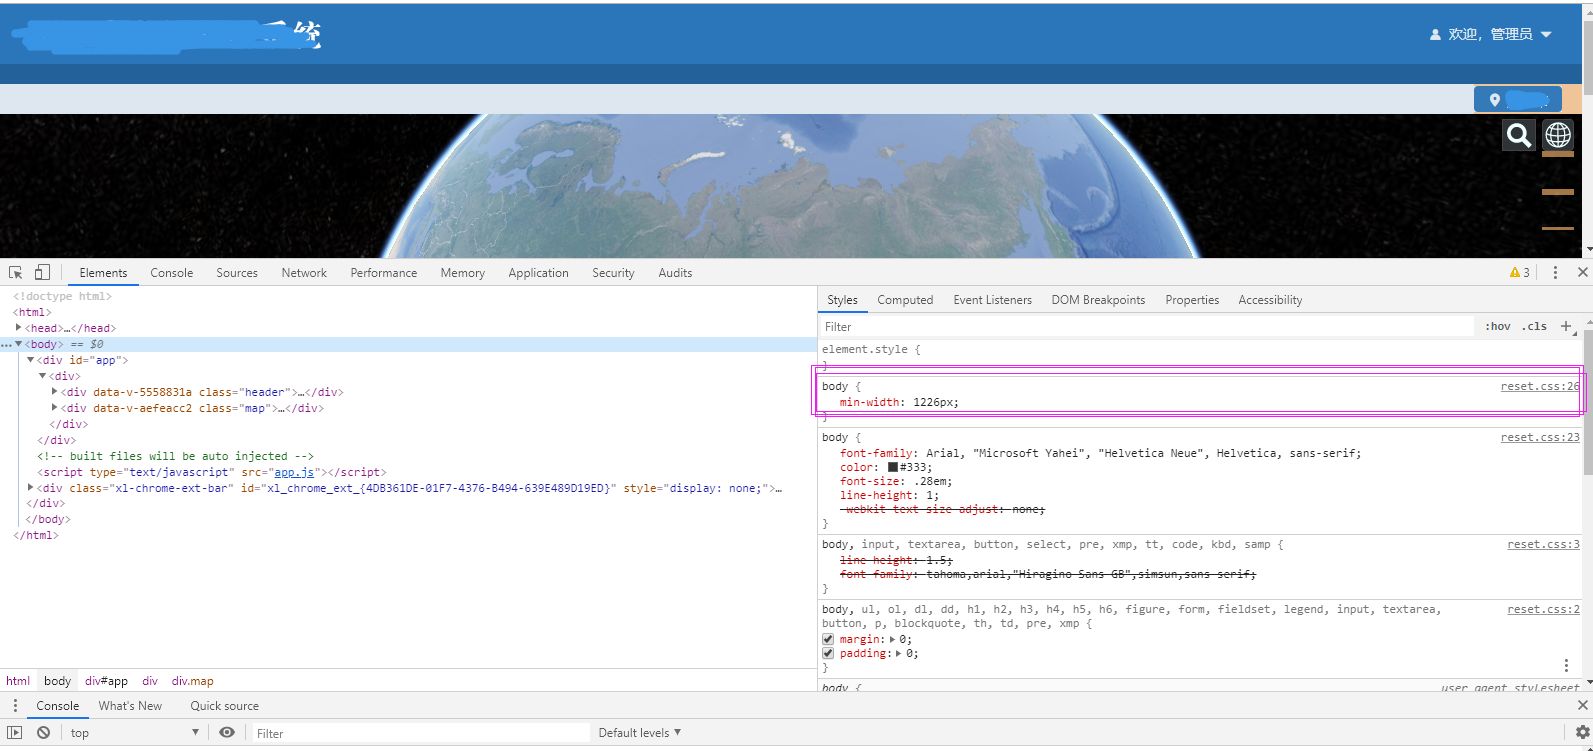Open the user account dropdown arrow
1593x751 pixels.
(x=1546, y=34)
